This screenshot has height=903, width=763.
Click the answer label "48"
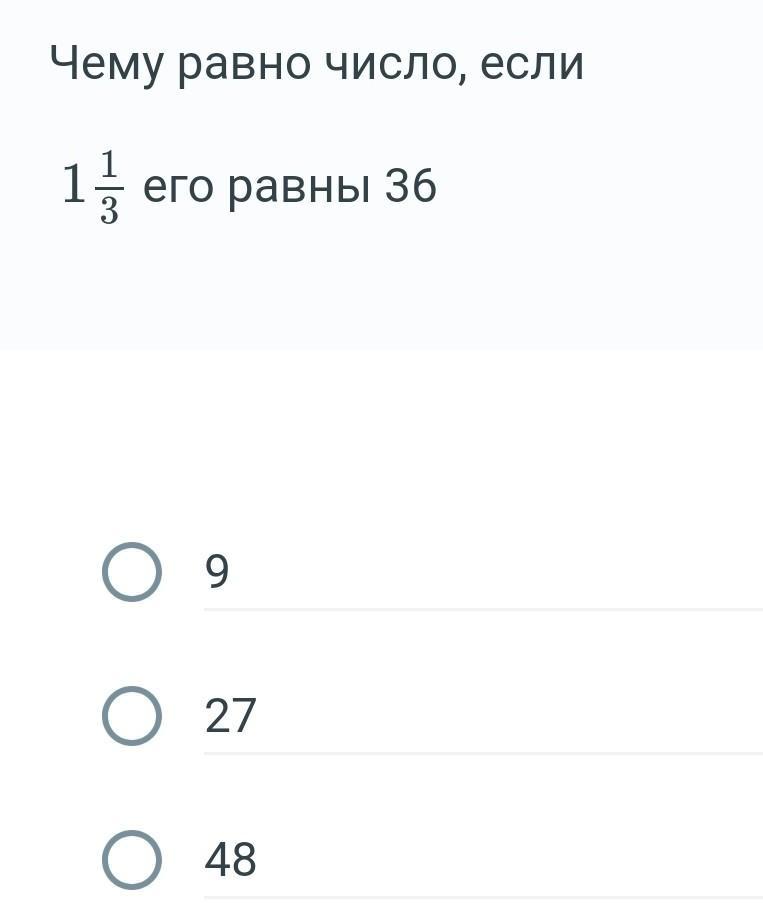(230, 859)
